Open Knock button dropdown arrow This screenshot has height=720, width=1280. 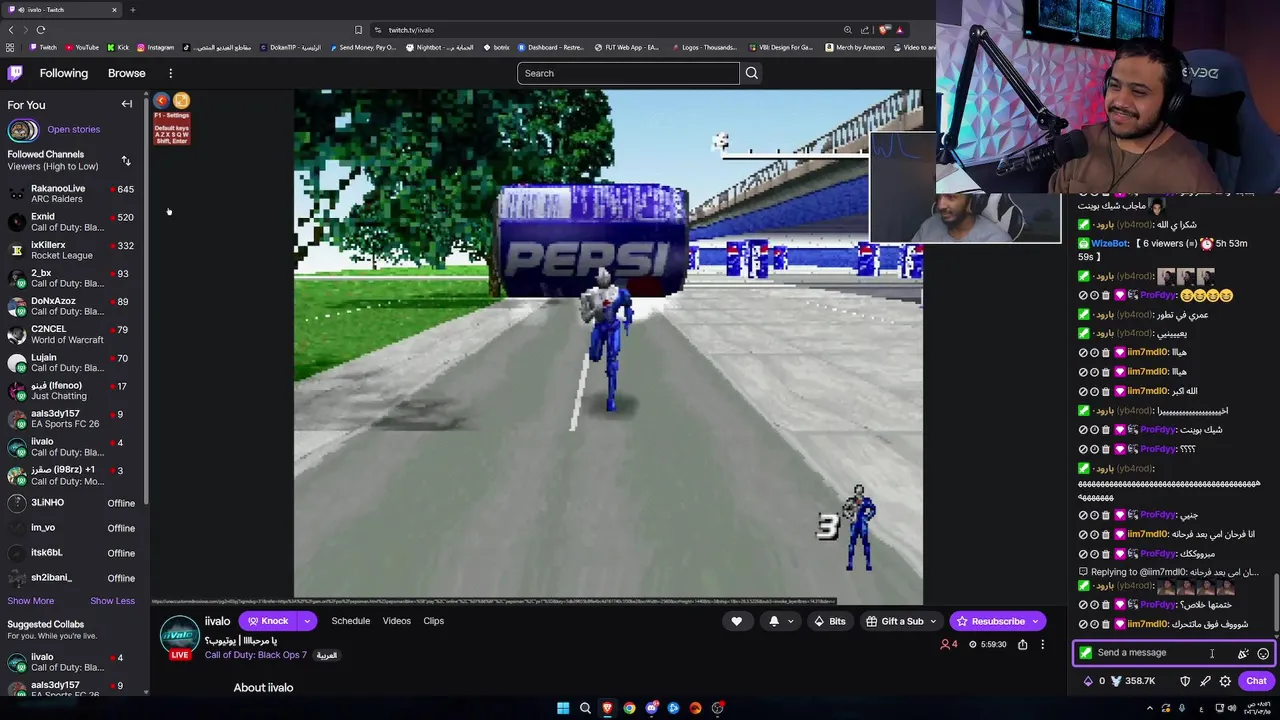tap(307, 621)
